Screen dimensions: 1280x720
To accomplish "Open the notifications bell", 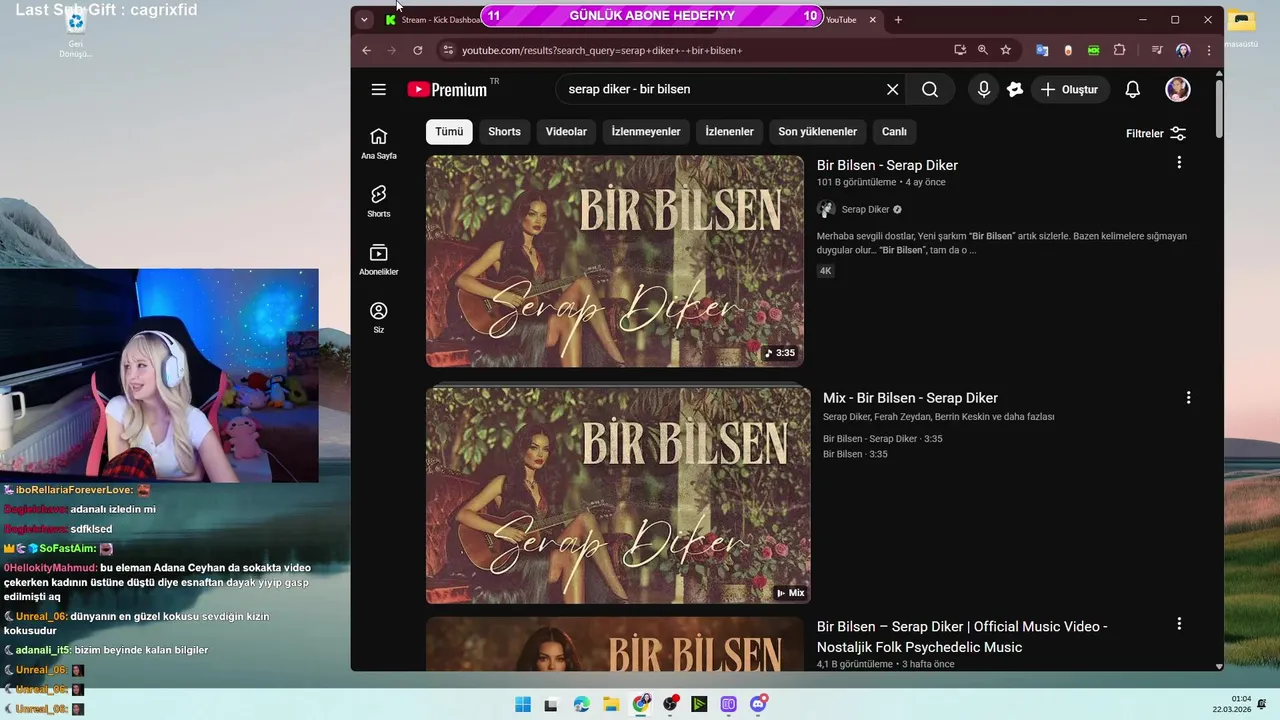I will 1132,89.
